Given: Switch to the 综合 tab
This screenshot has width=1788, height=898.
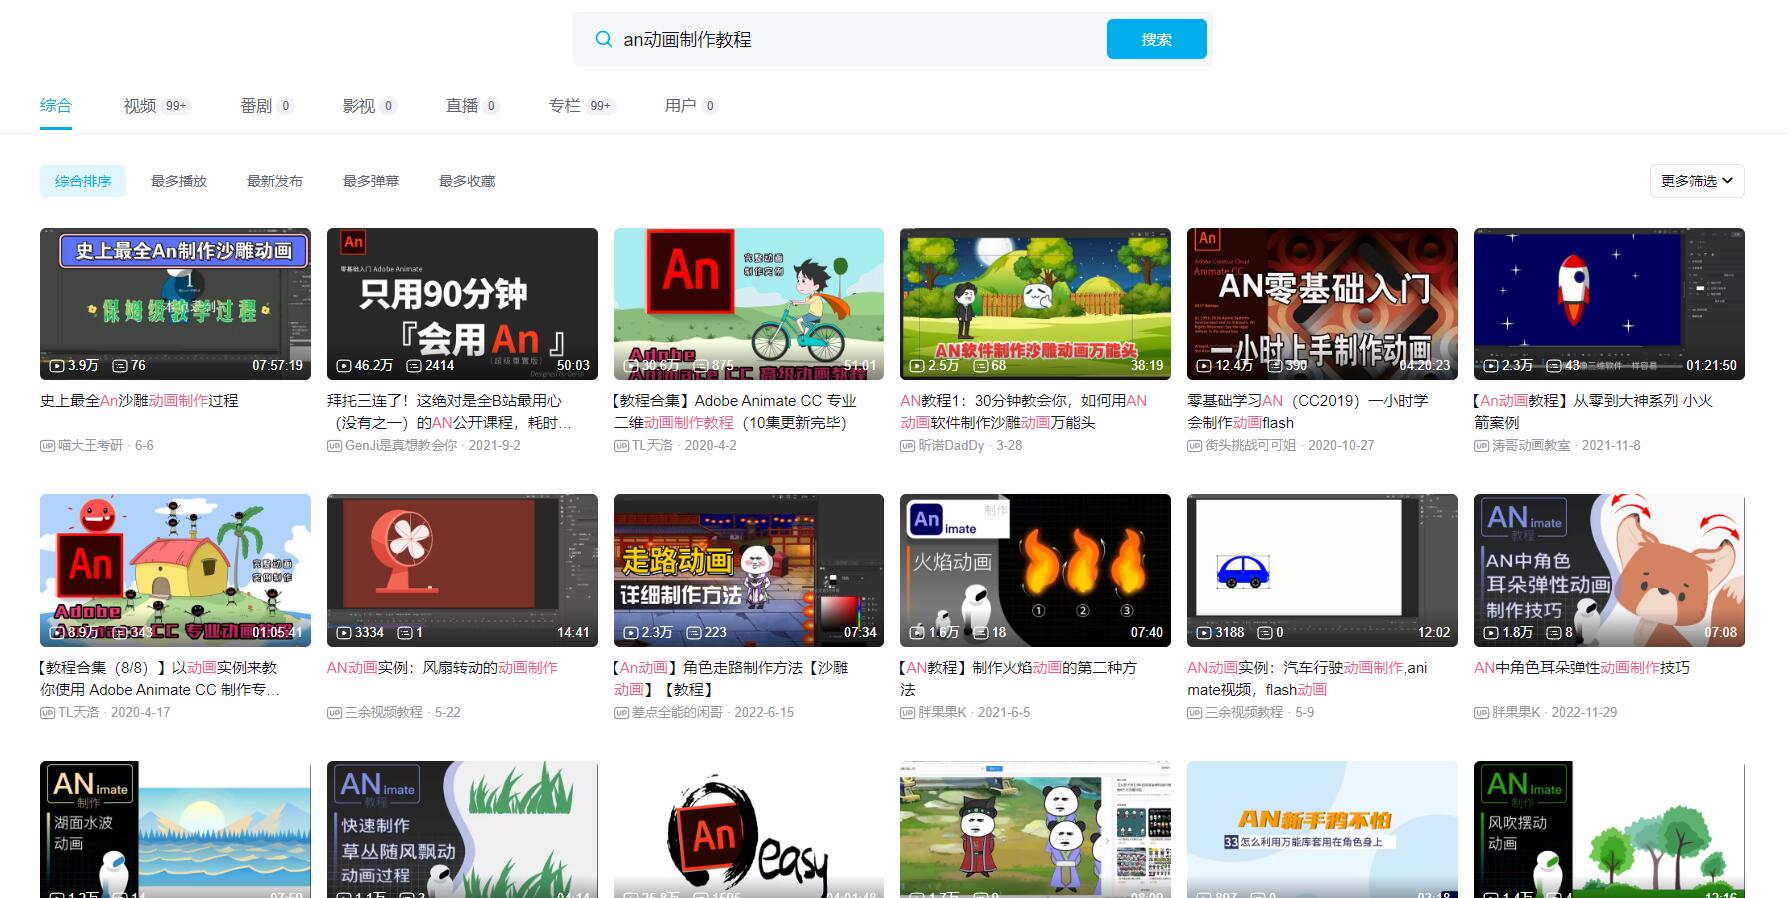Looking at the screenshot, I should (x=56, y=105).
